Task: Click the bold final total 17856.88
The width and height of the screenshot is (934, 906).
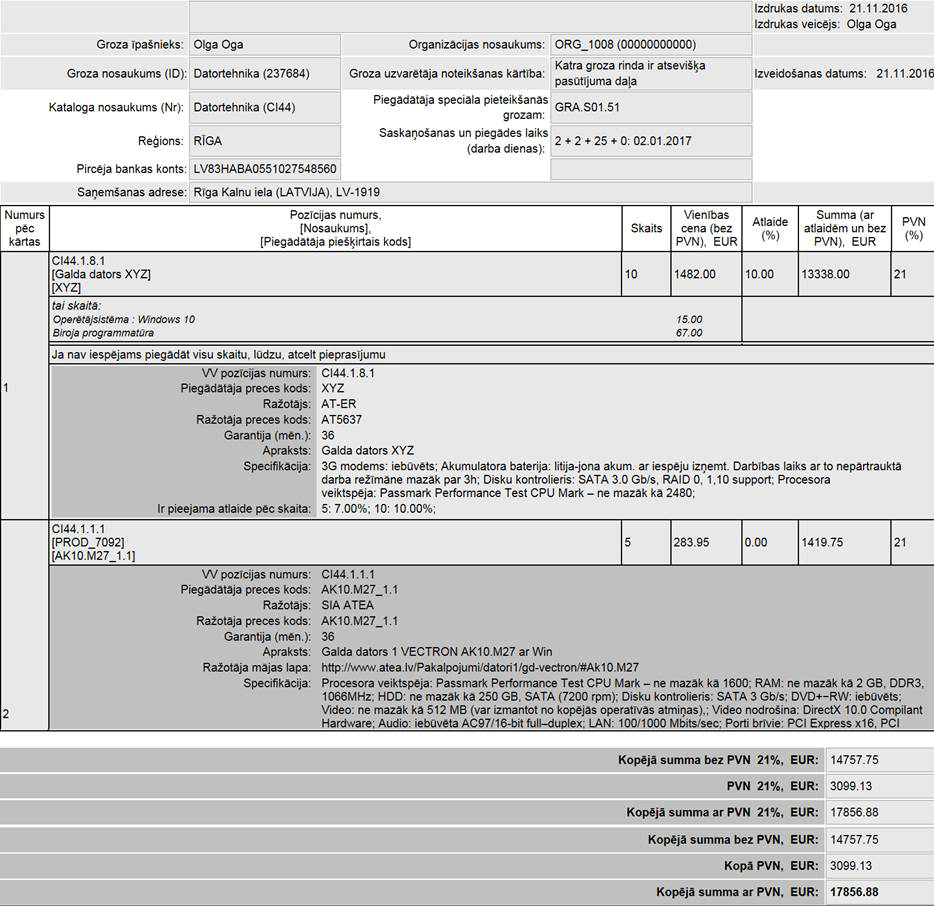Action: (x=854, y=892)
